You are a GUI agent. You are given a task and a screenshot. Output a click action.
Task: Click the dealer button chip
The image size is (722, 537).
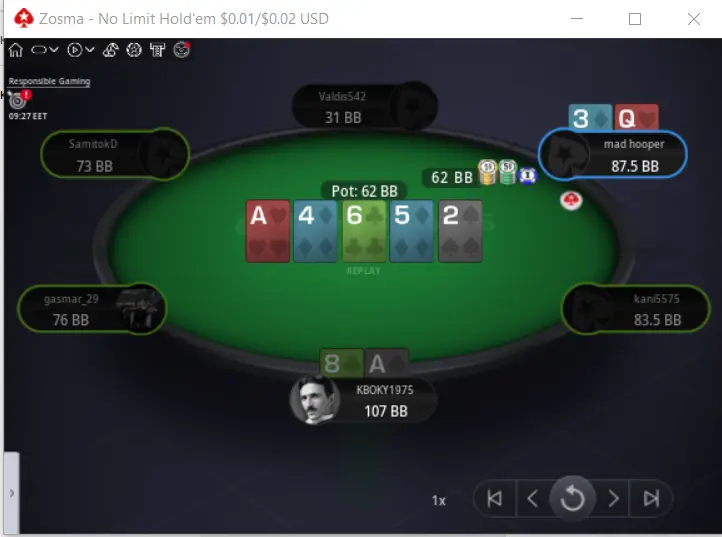pos(571,200)
